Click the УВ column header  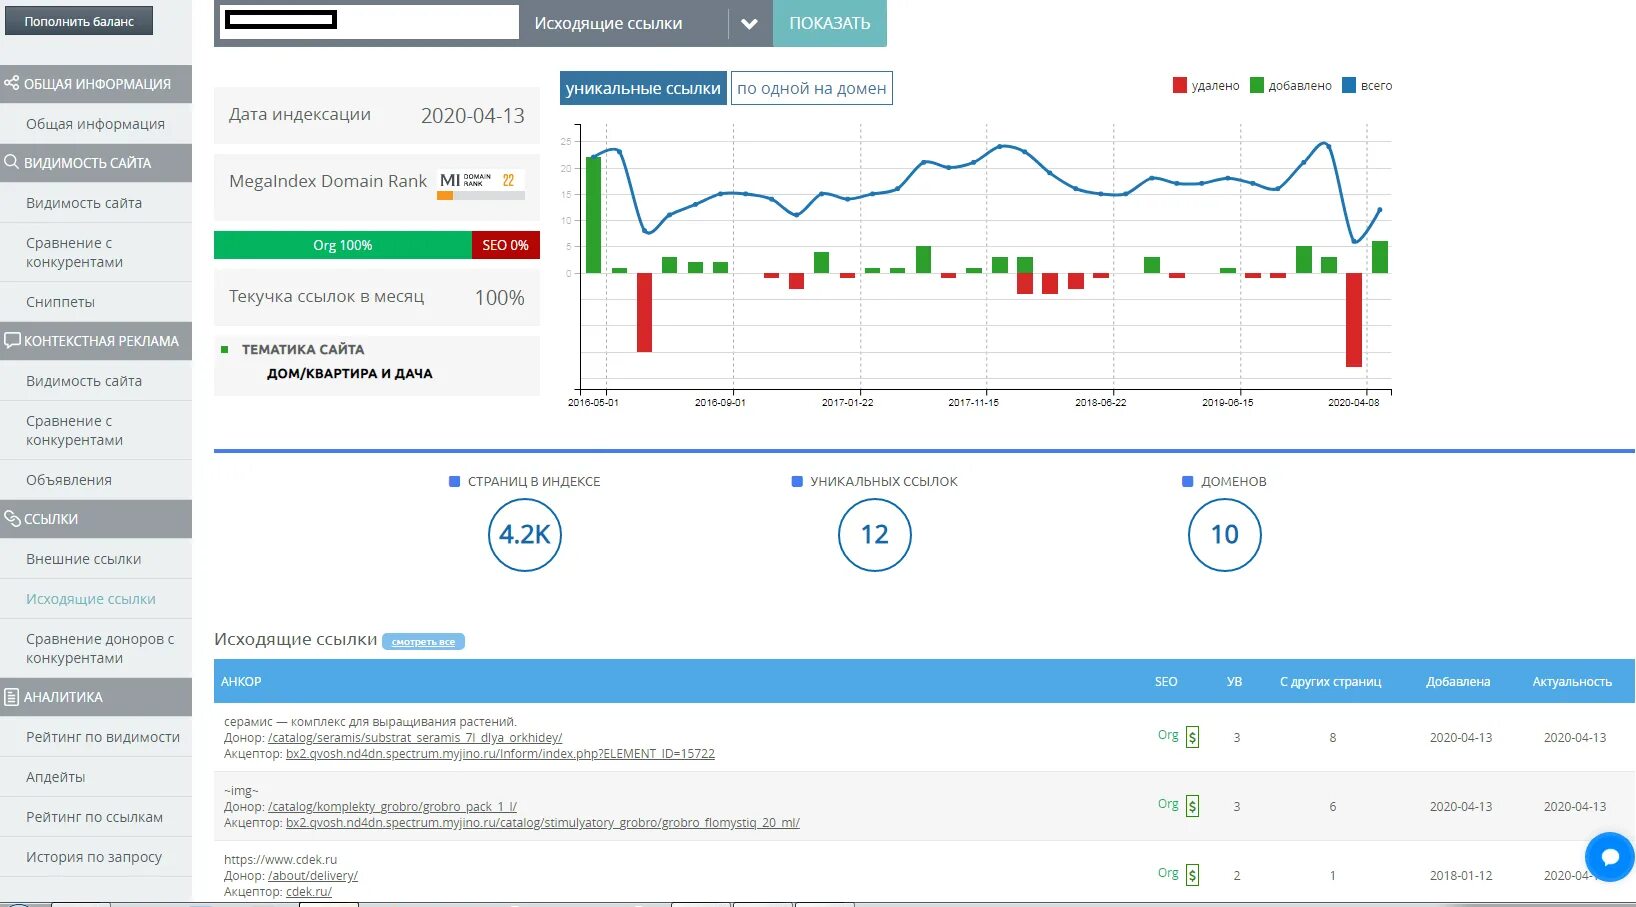point(1235,681)
